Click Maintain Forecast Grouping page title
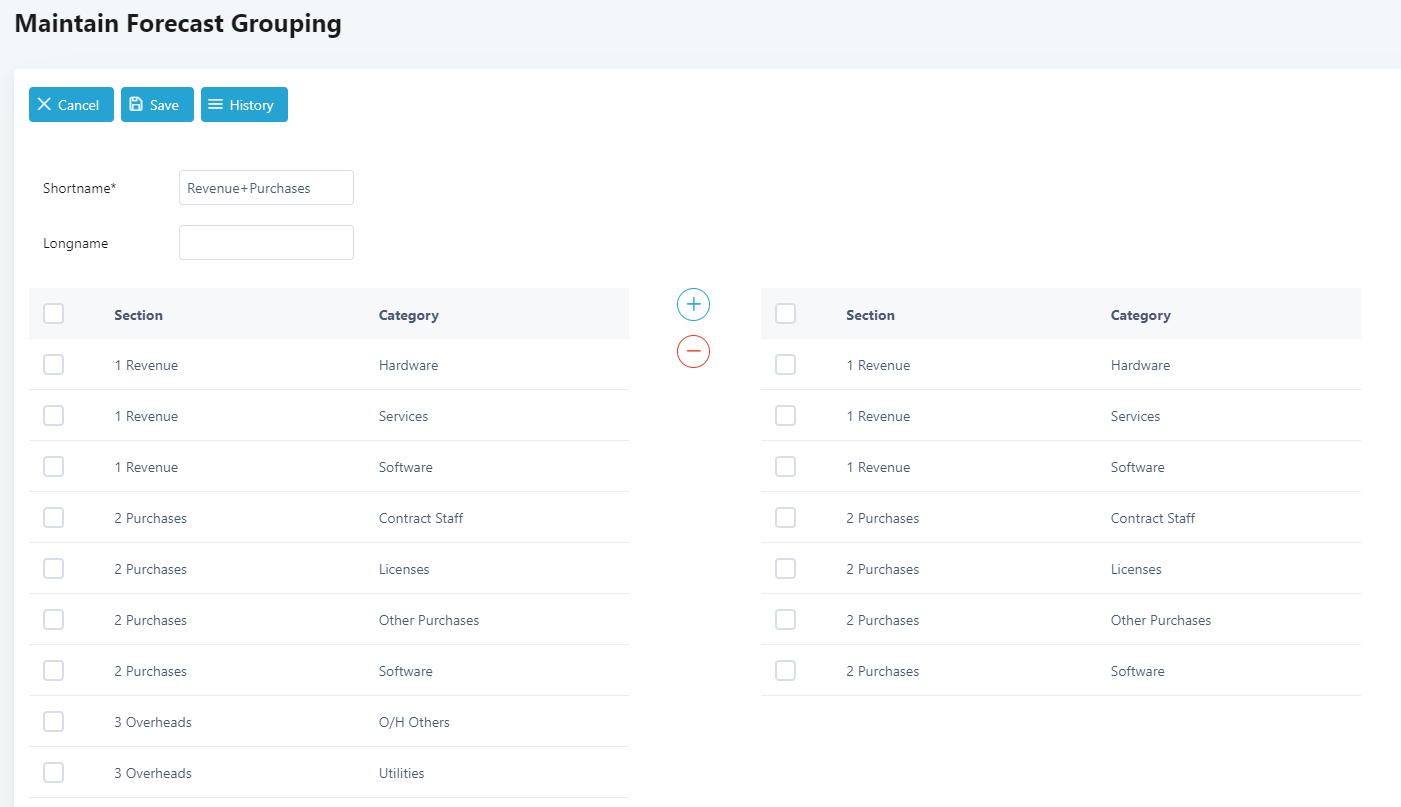The width and height of the screenshot is (1401, 807). tap(178, 24)
